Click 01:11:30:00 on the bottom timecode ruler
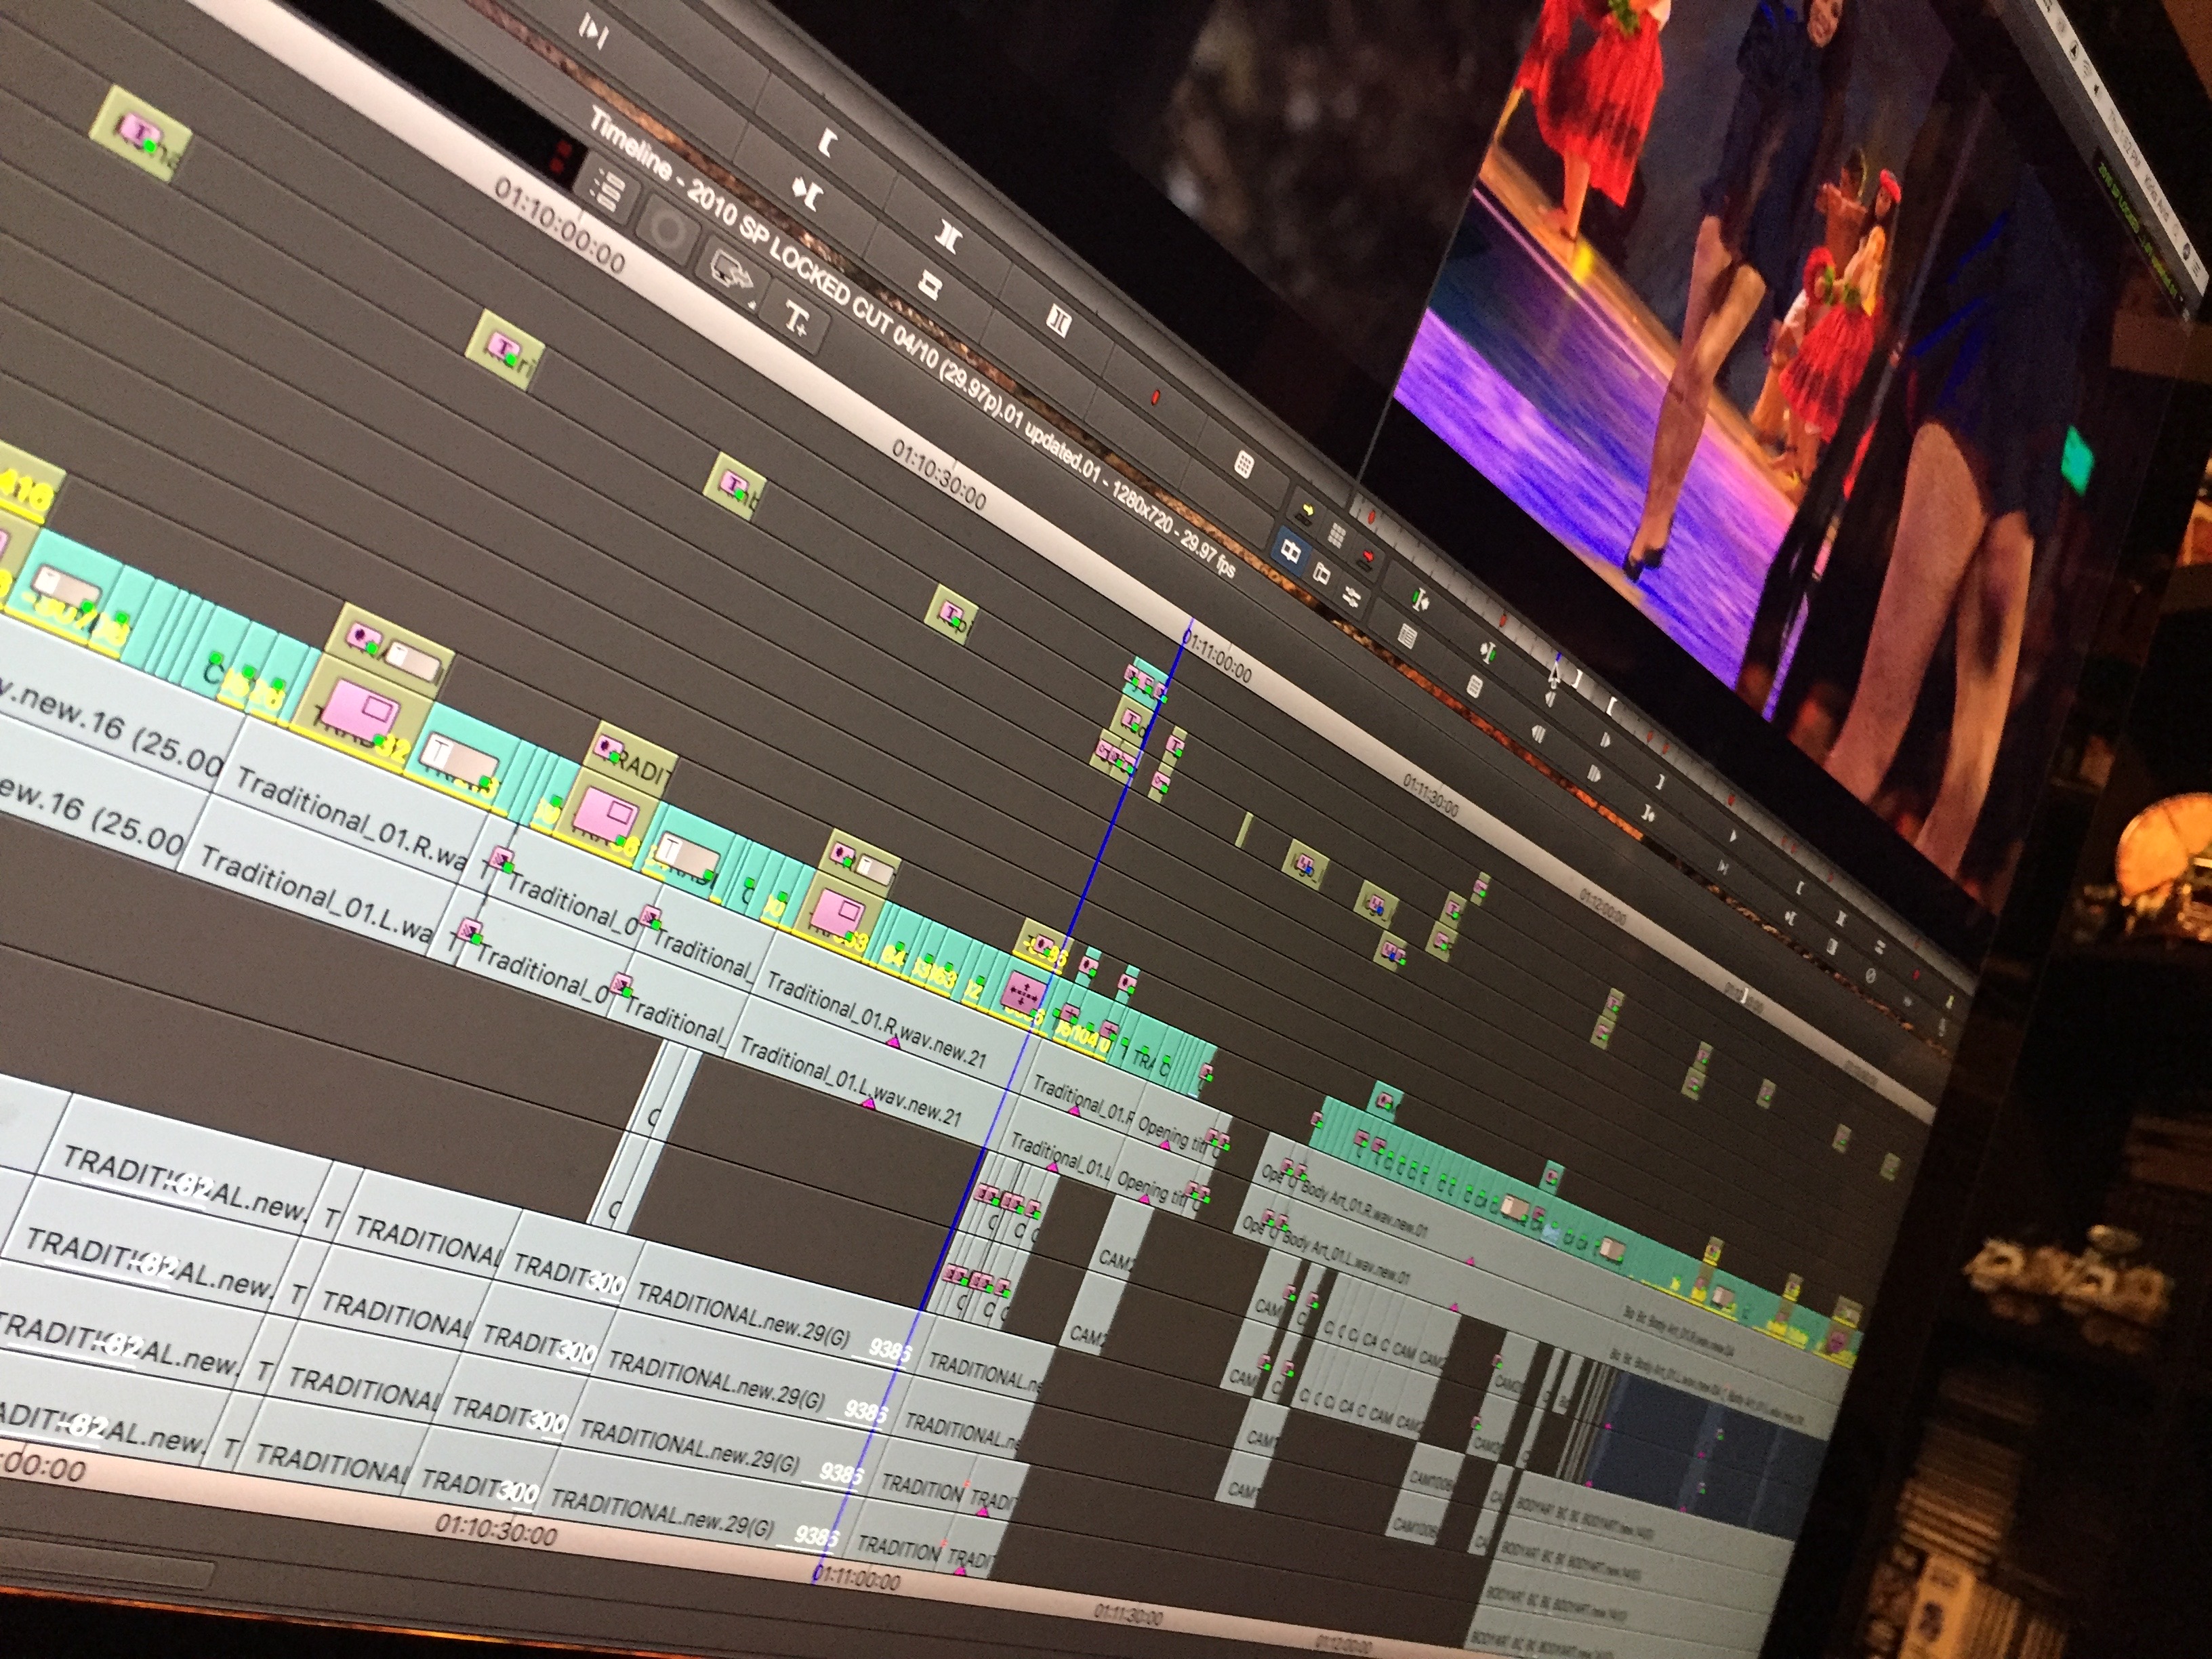The image size is (2212, 1659). point(1128,1614)
